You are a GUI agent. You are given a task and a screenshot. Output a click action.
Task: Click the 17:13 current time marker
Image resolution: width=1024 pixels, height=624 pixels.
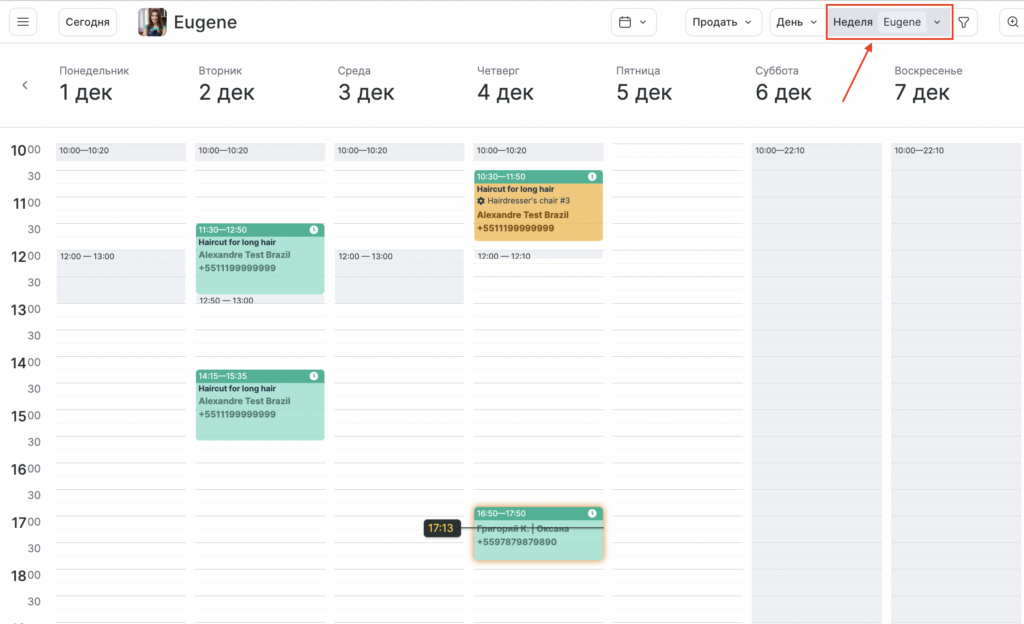[441, 528]
